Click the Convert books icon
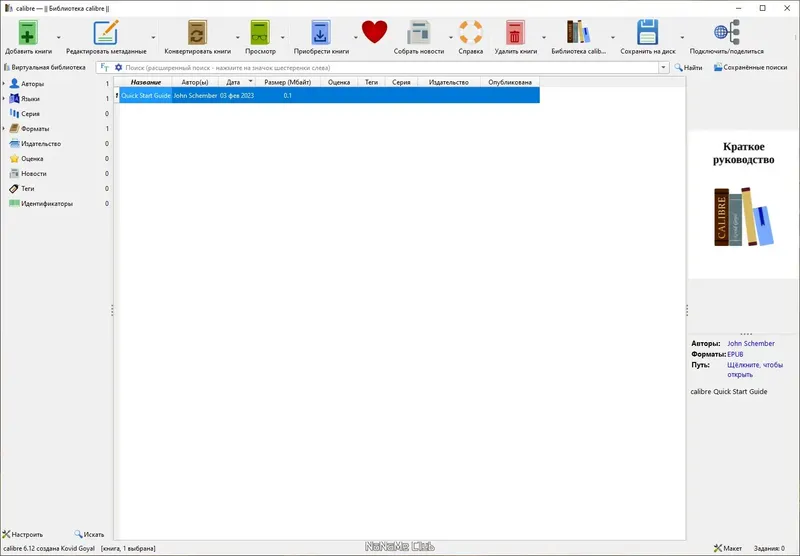Viewport: 800px width, 556px height. coord(197,33)
